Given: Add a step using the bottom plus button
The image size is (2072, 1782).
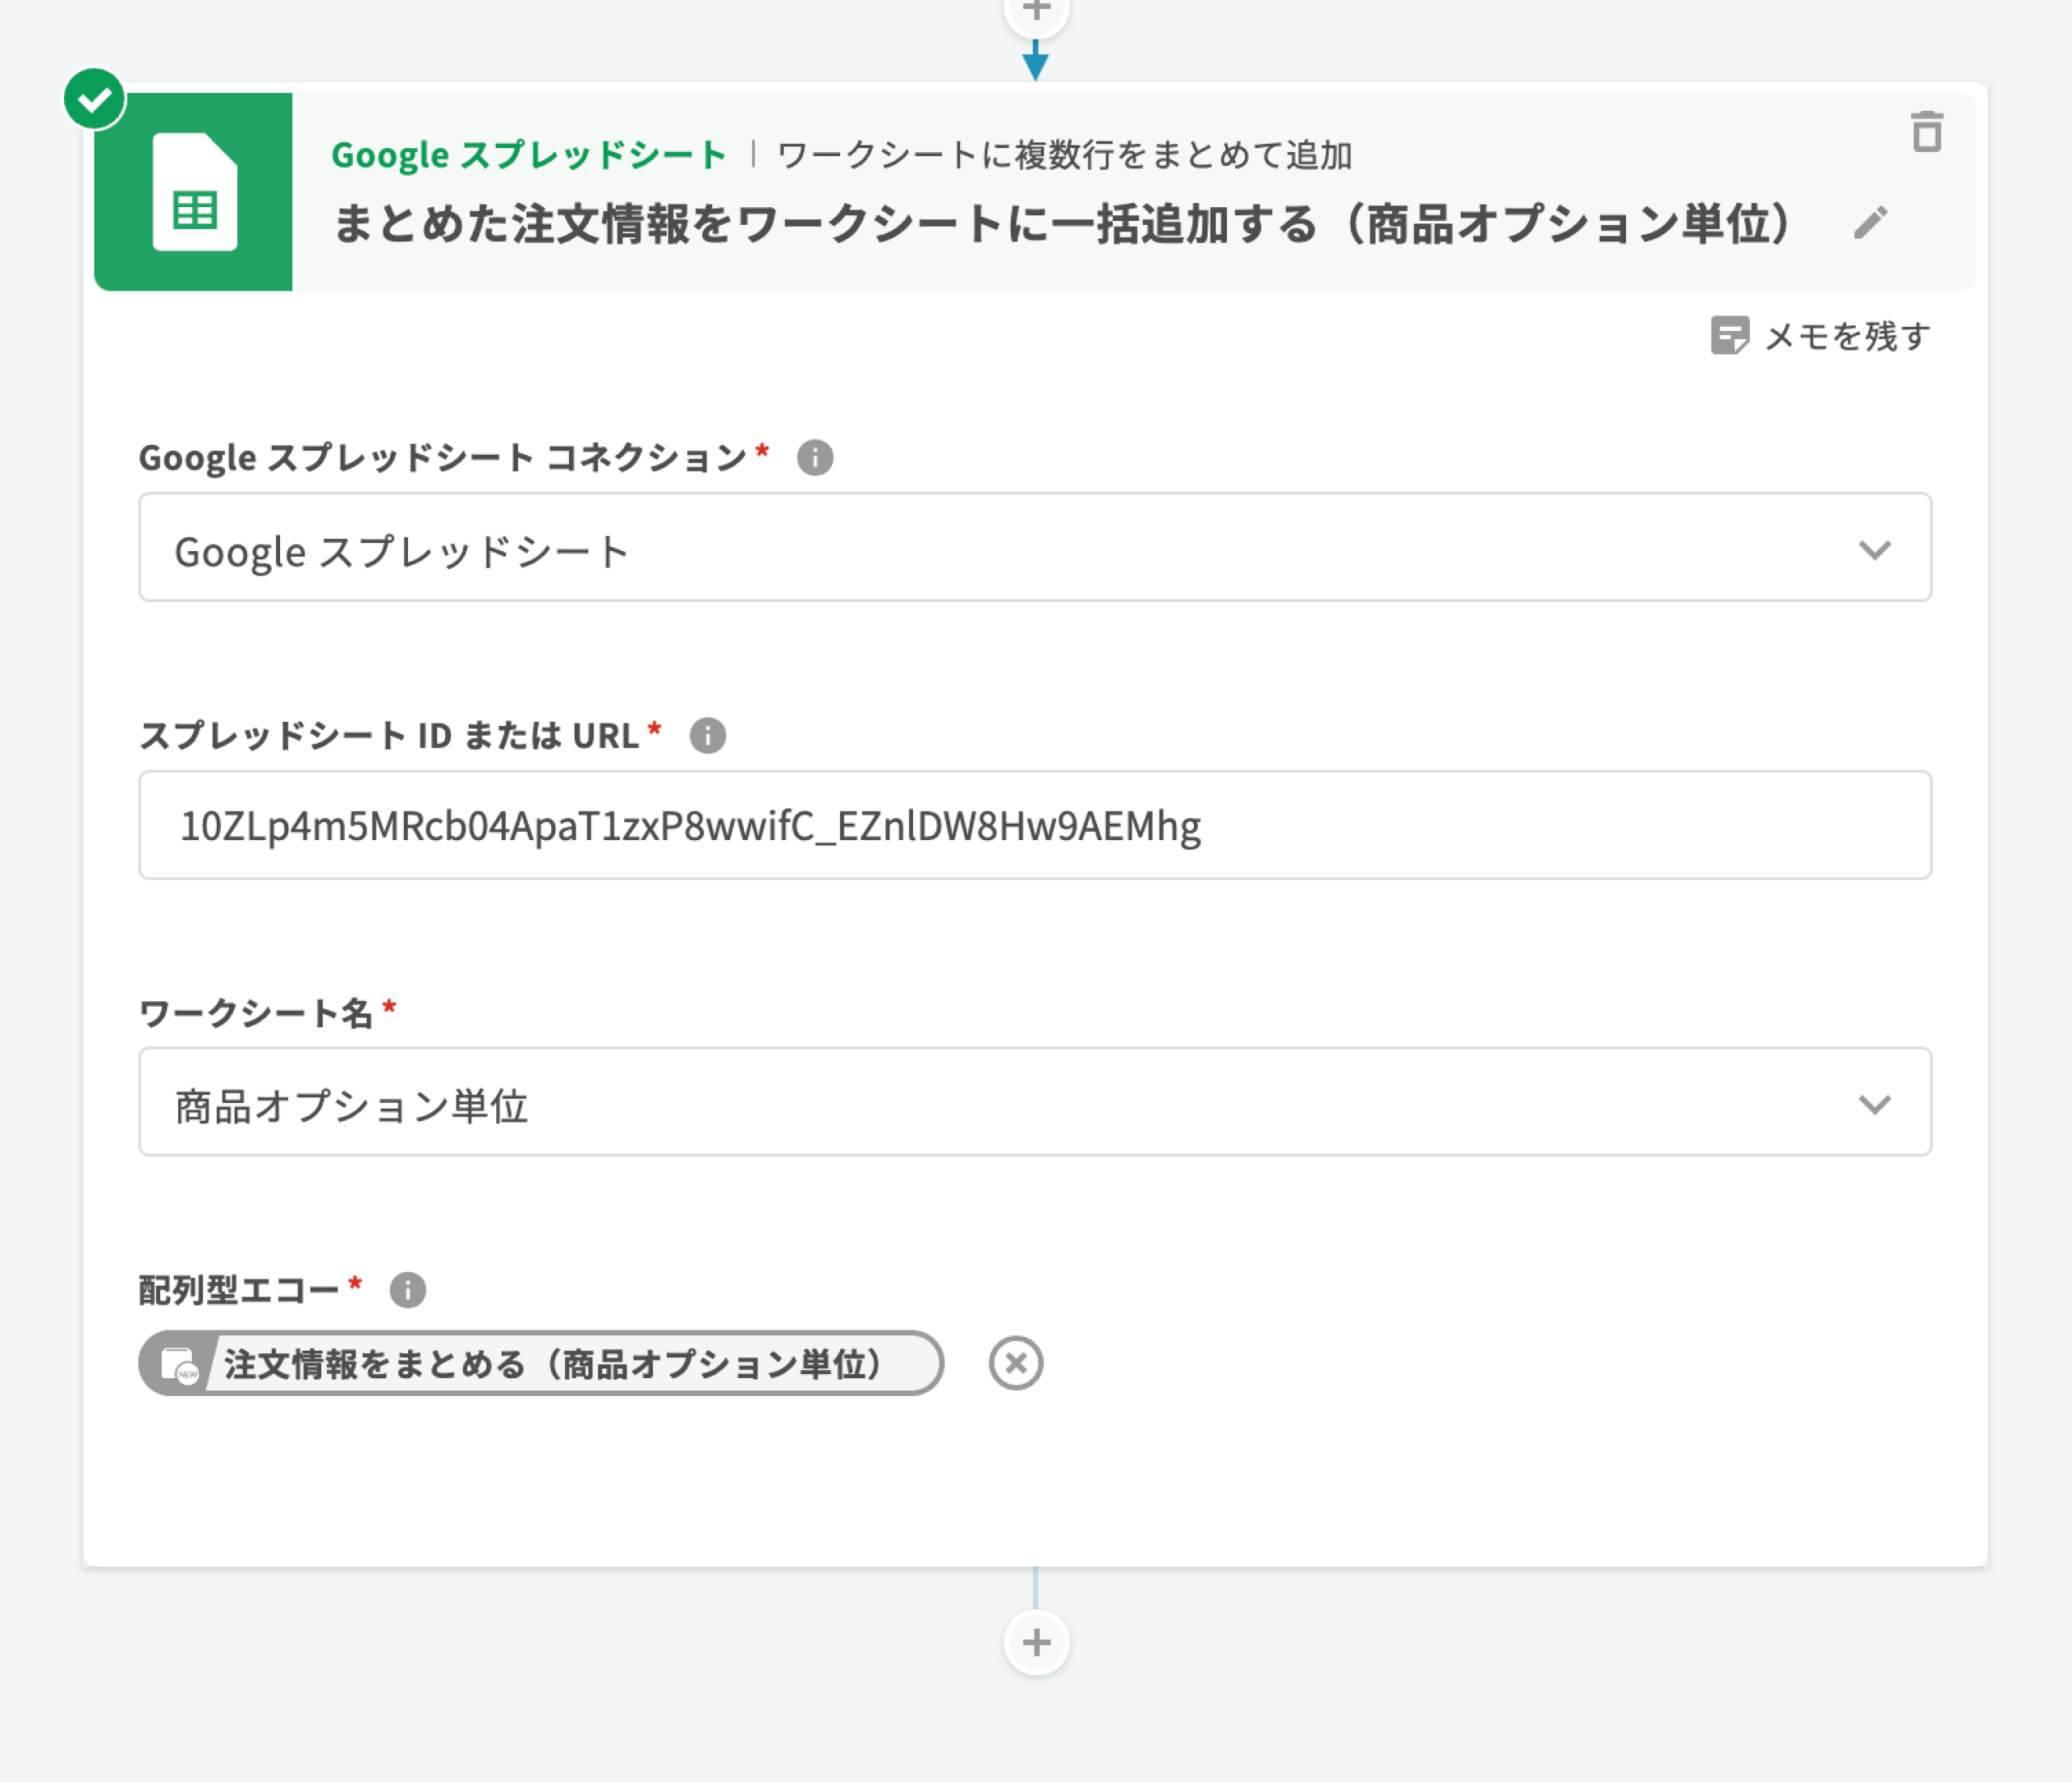Looking at the screenshot, I should [1036, 1642].
